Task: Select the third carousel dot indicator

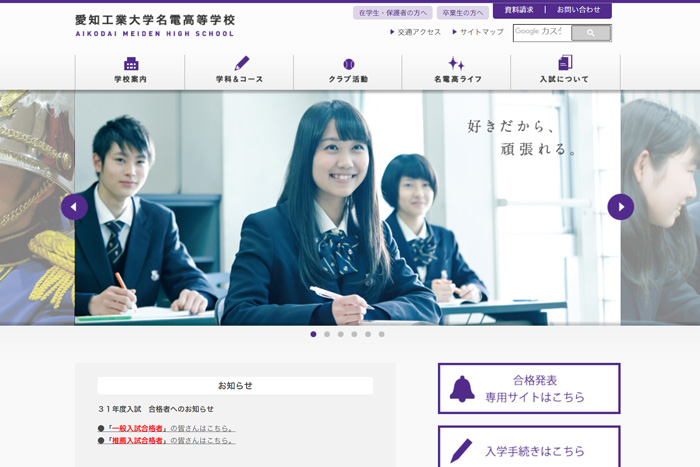Action: click(340, 334)
